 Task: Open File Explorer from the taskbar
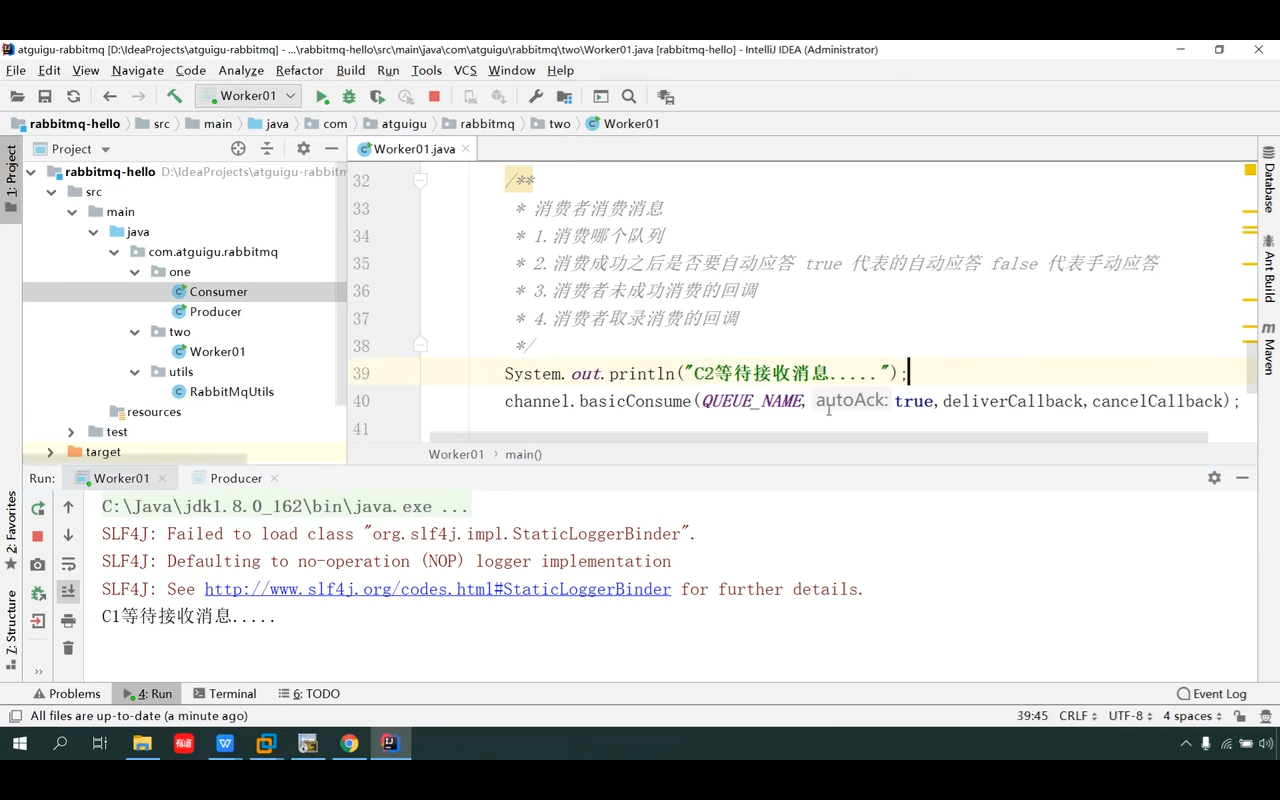pos(142,743)
